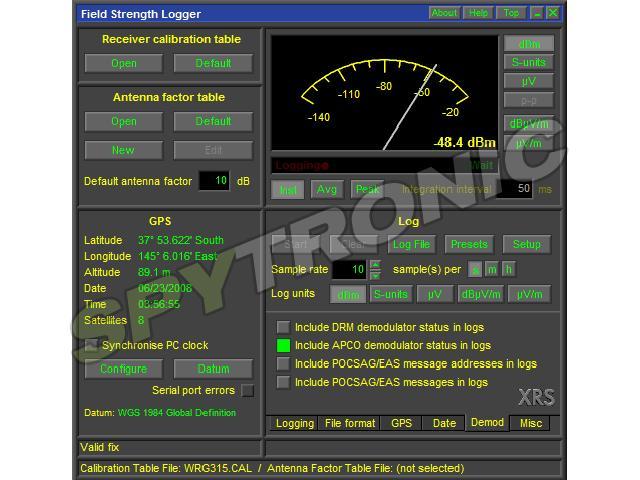
Task: Click the Clear log button
Action: click(353, 244)
